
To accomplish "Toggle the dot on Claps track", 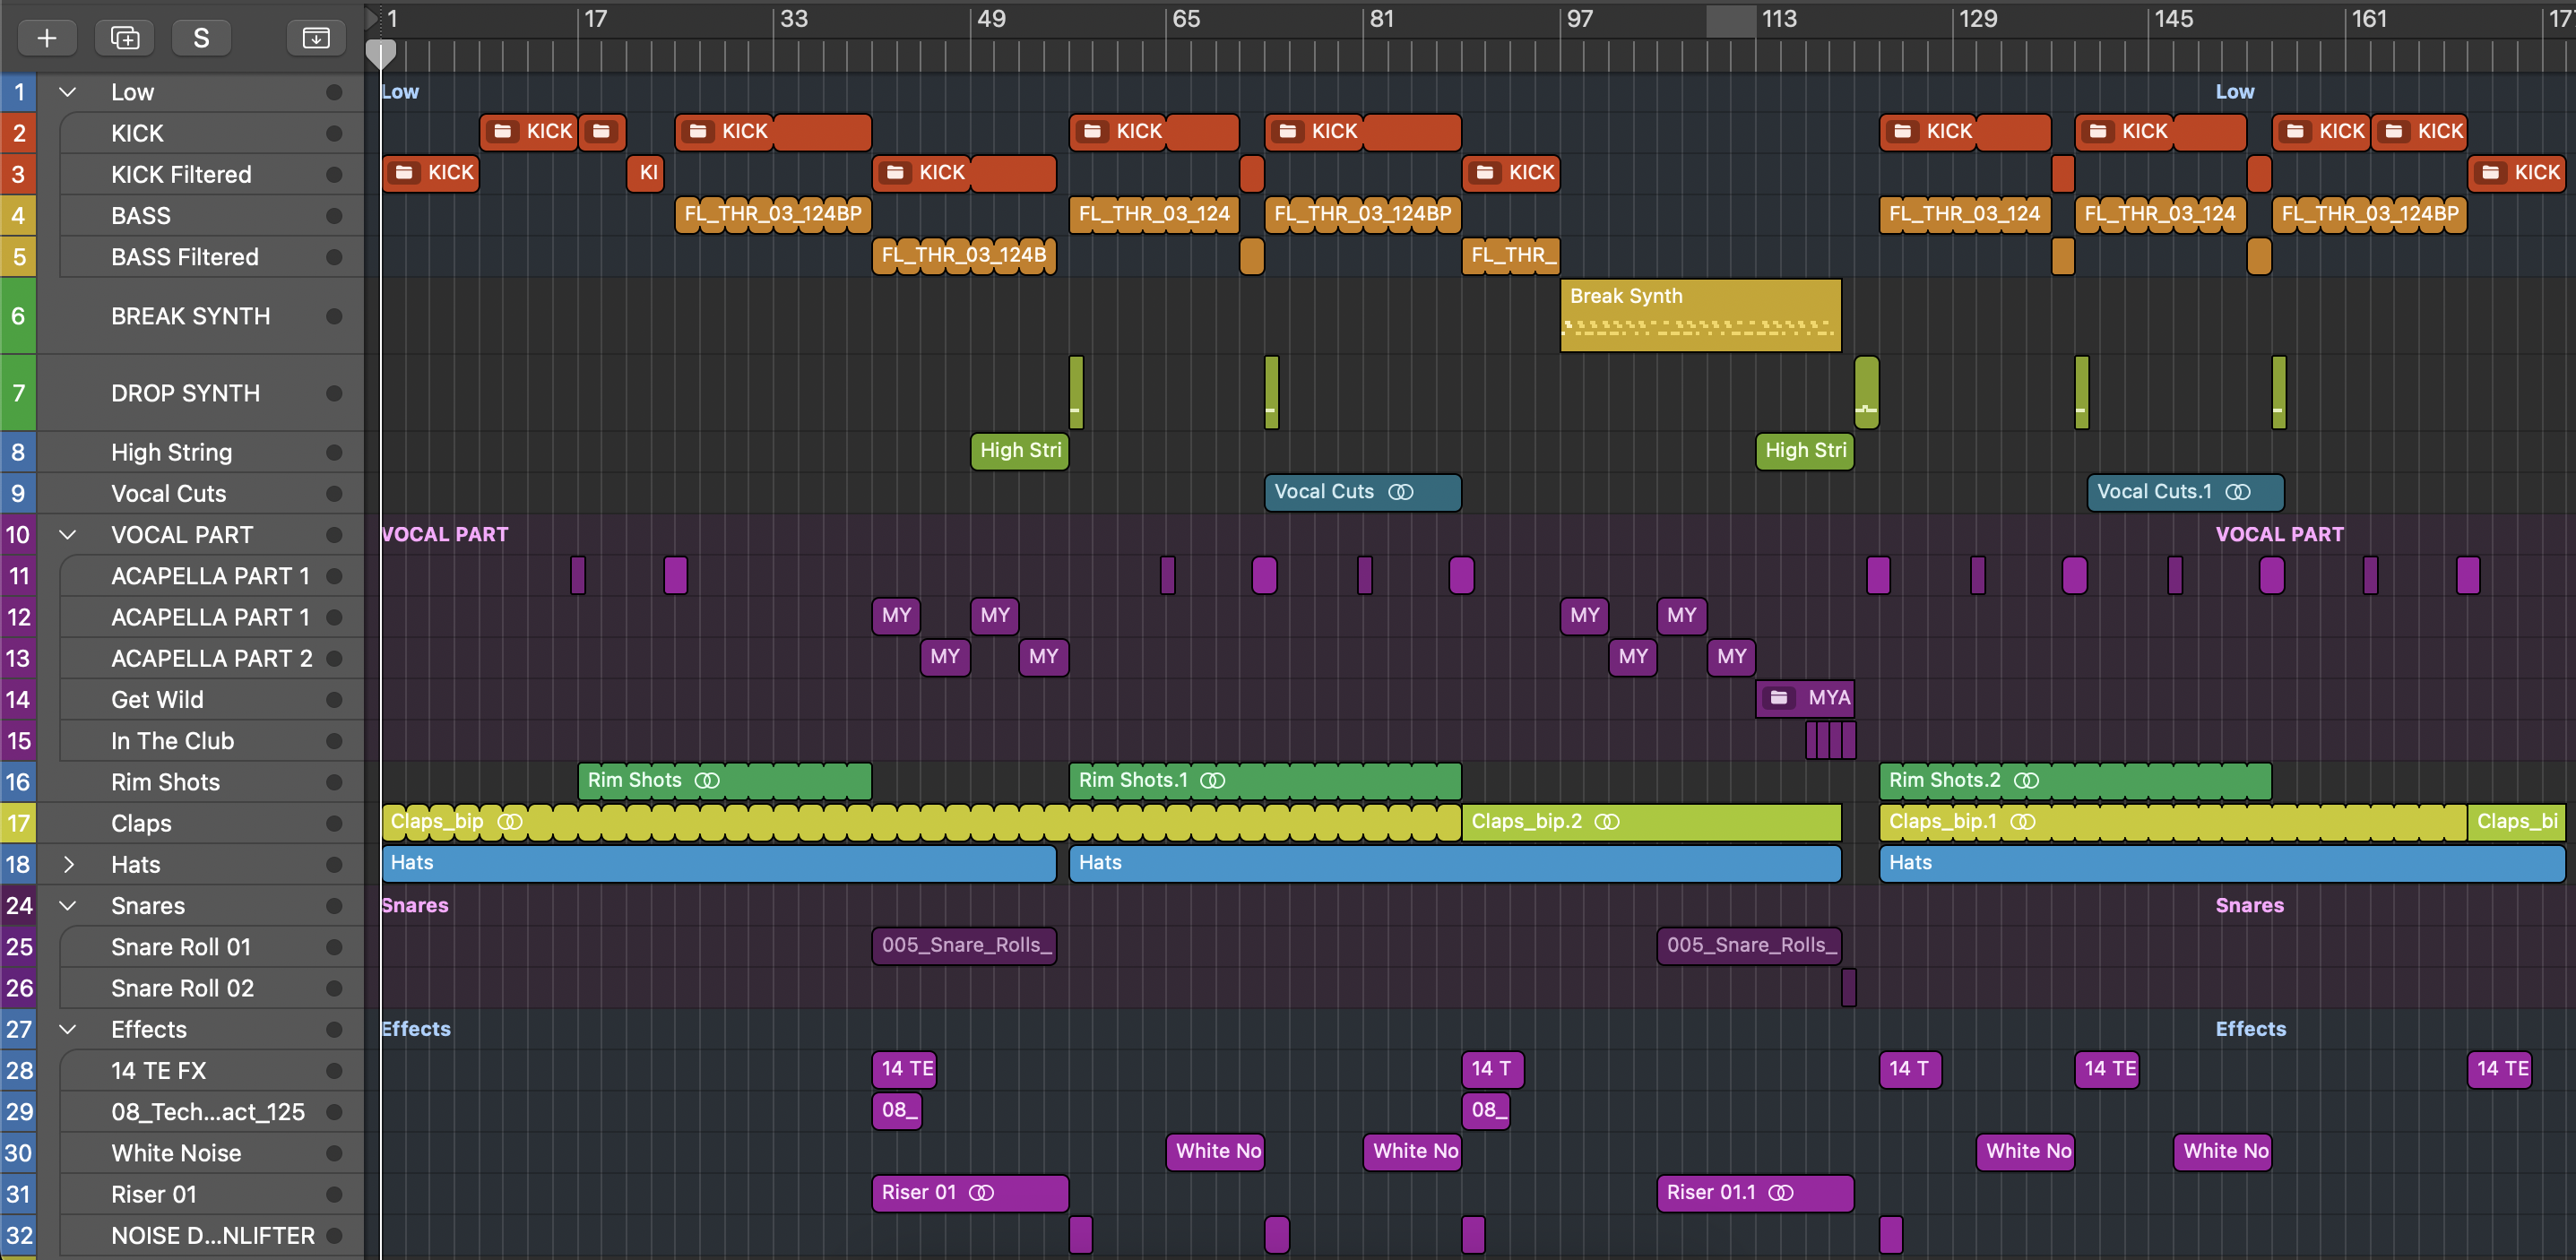I will pyautogui.click(x=334, y=824).
